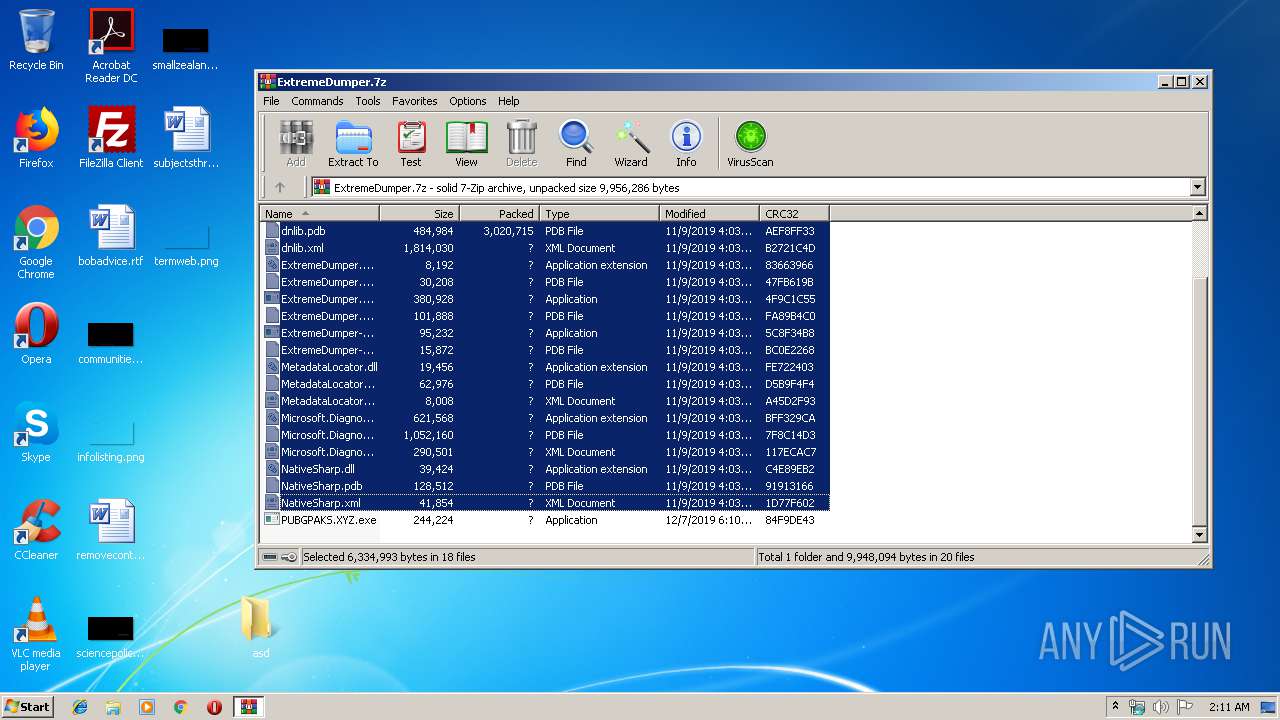Click the archive path address field

pyautogui.click(x=758, y=187)
